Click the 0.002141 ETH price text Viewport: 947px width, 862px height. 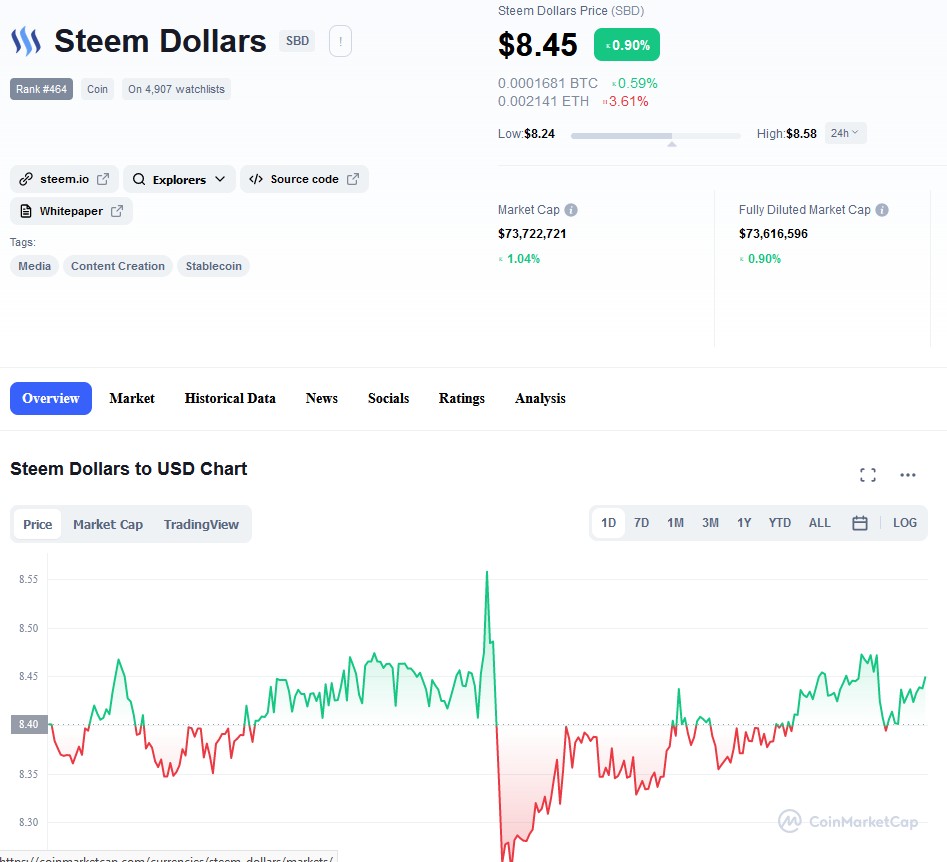(x=543, y=101)
